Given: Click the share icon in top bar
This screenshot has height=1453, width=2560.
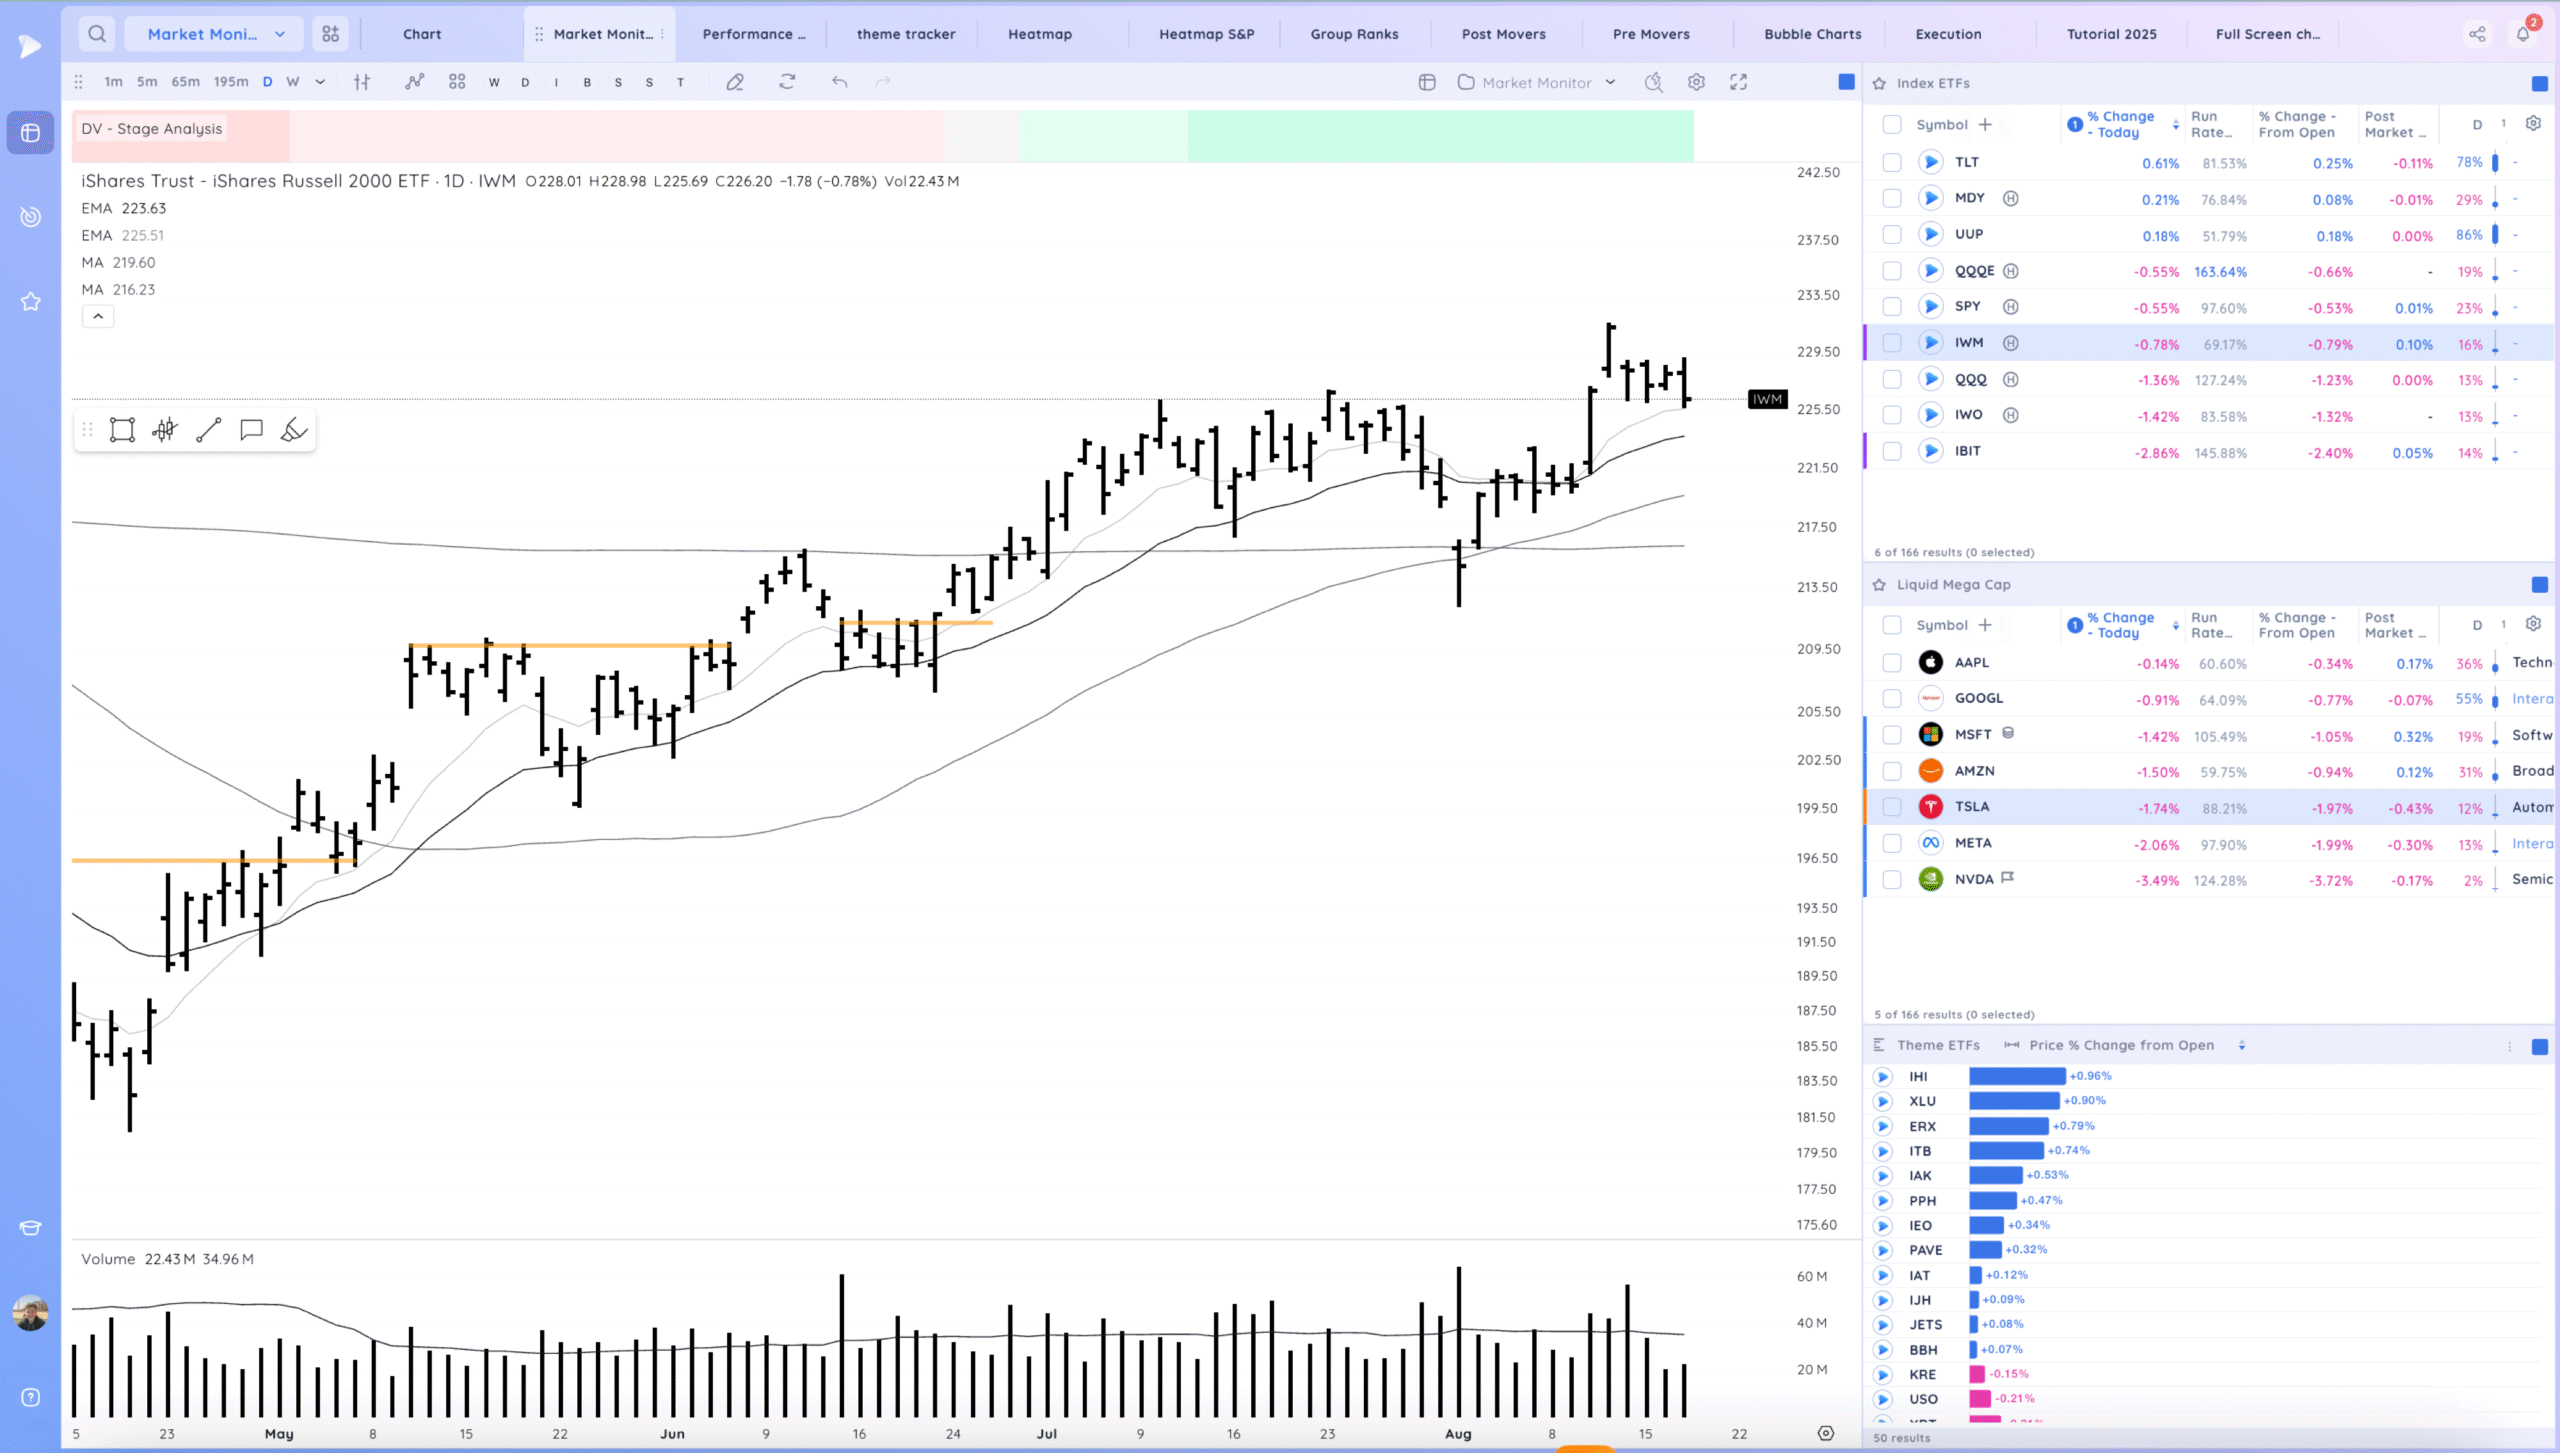Looking at the screenshot, I should 2477,34.
